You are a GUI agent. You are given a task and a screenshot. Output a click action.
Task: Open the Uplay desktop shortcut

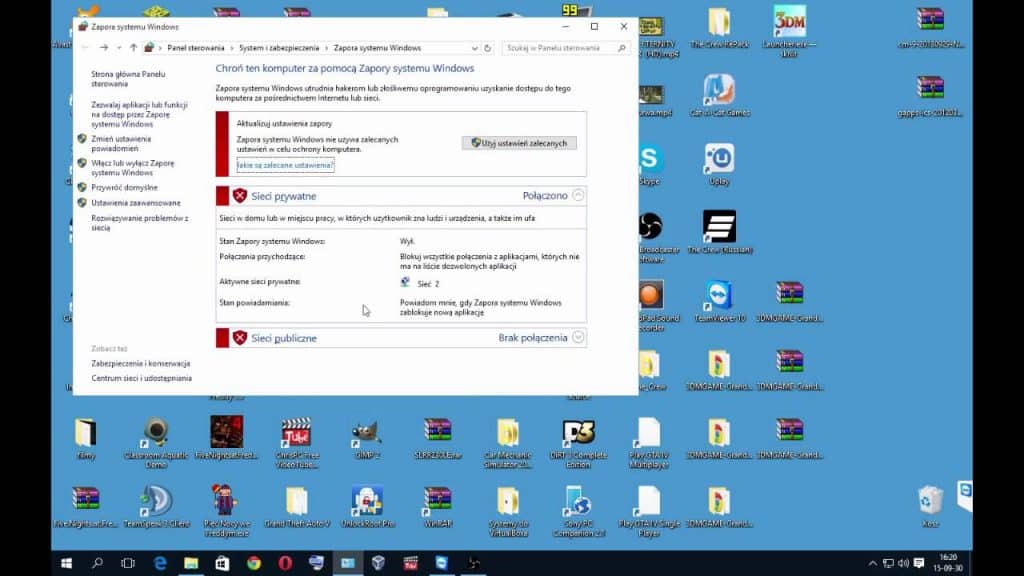tap(719, 164)
